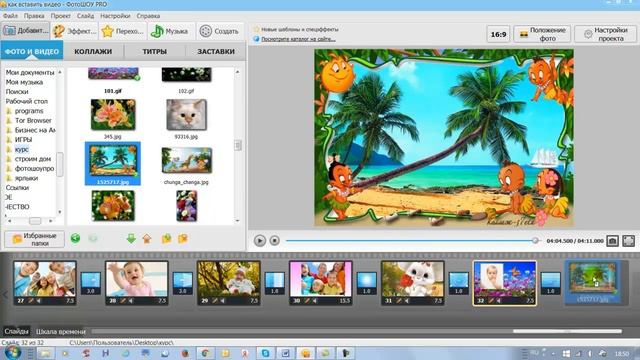640x360 pixels.
Task: Click the pencil edit icon on slide 29
Action: (x=215, y=301)
